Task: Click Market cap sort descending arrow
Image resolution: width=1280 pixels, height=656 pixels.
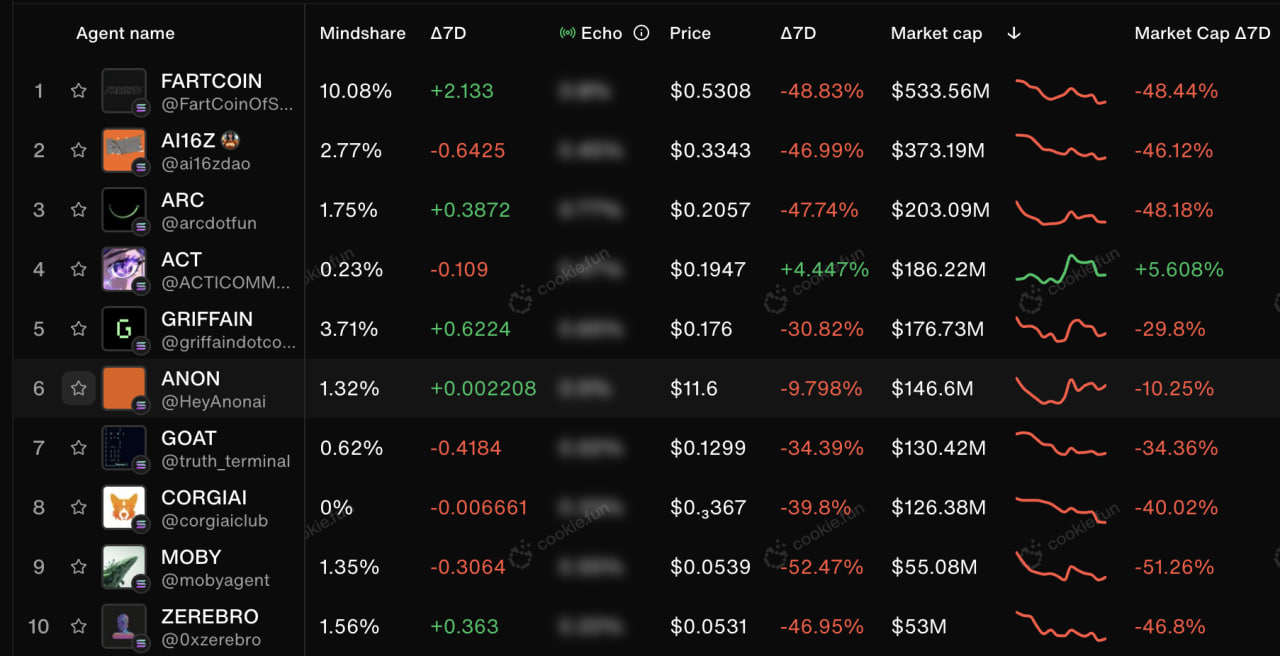Action: point(1014,33)
